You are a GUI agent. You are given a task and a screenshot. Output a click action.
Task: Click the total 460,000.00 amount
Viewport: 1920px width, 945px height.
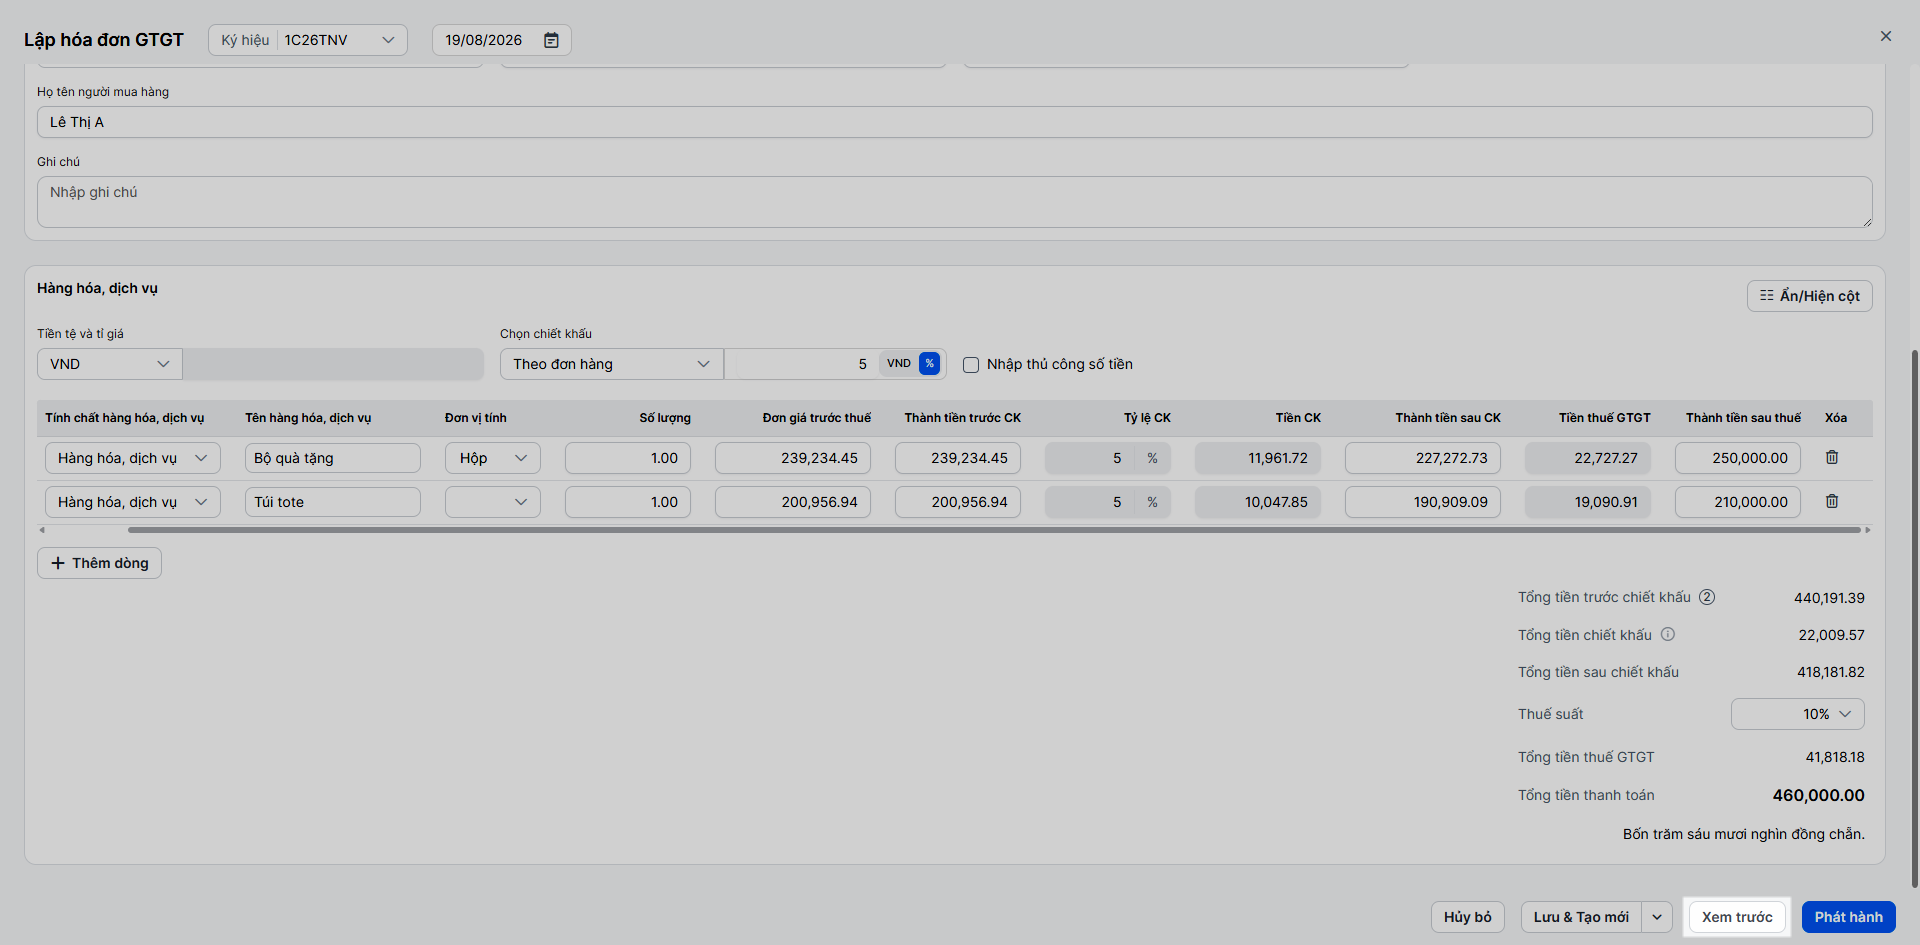1818,795
